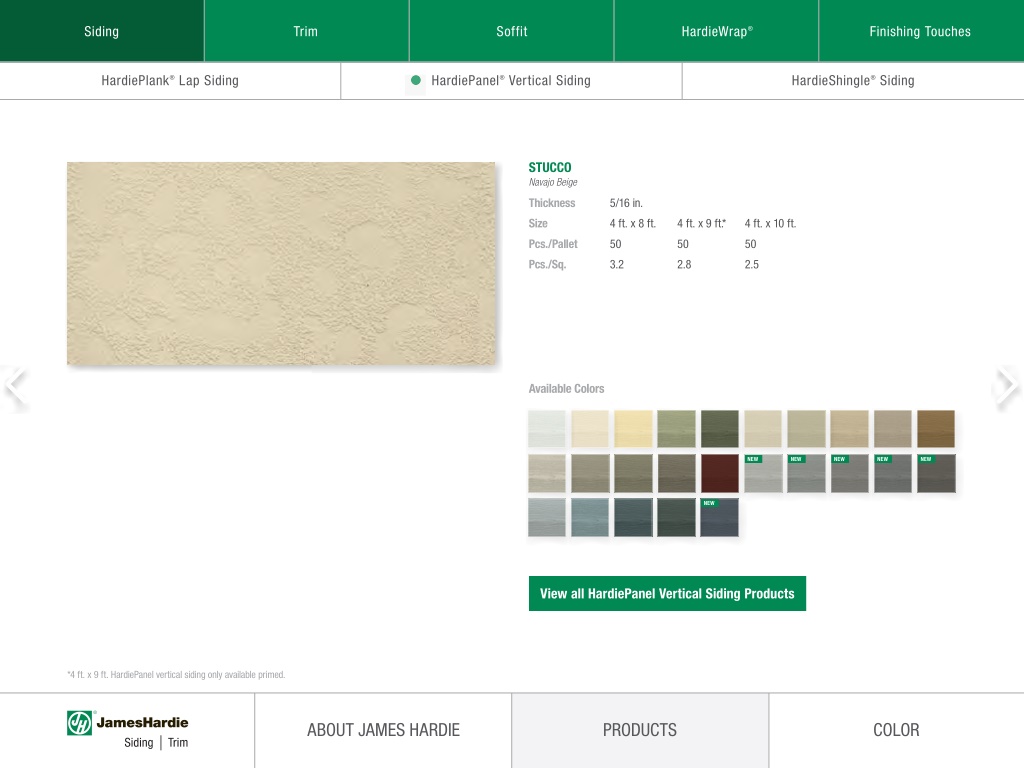Image resolution: width=1024 pixels, height=768 pixels.
Task: Choose the fourth swatch in the second row
Action: click(x=677, y=473)
